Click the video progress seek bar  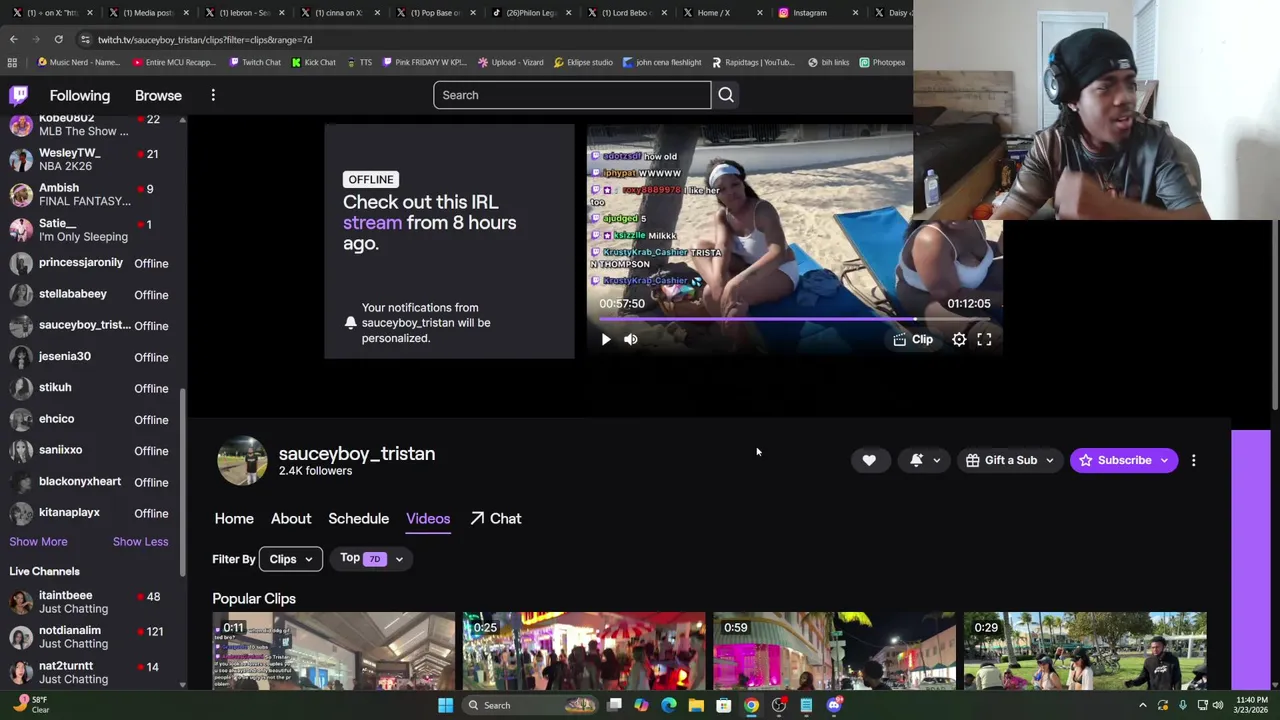(795, 319)
